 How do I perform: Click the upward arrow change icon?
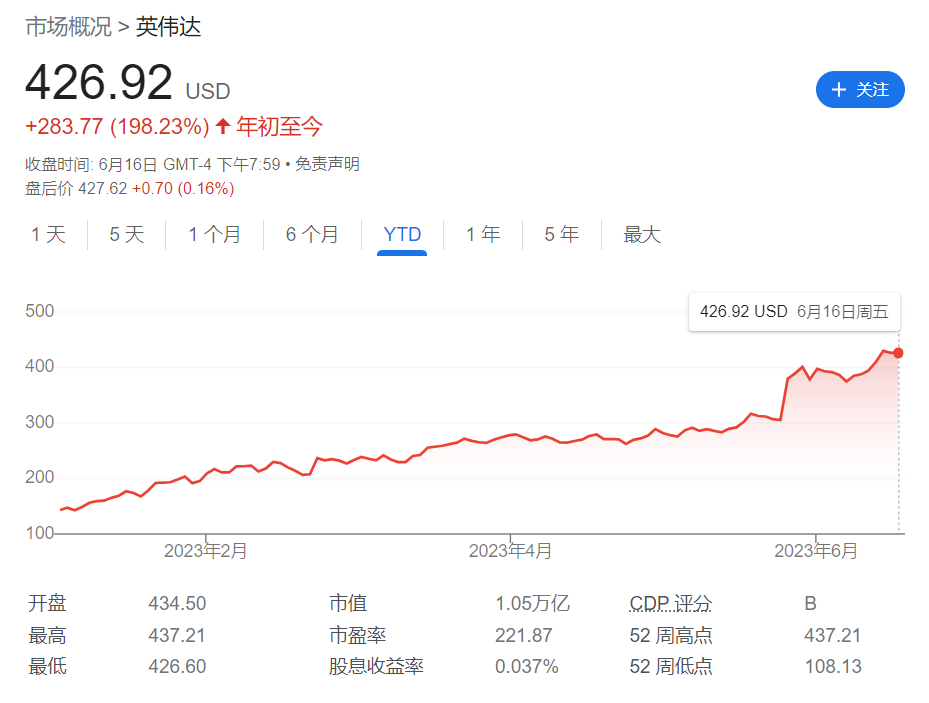coord(223,126)
